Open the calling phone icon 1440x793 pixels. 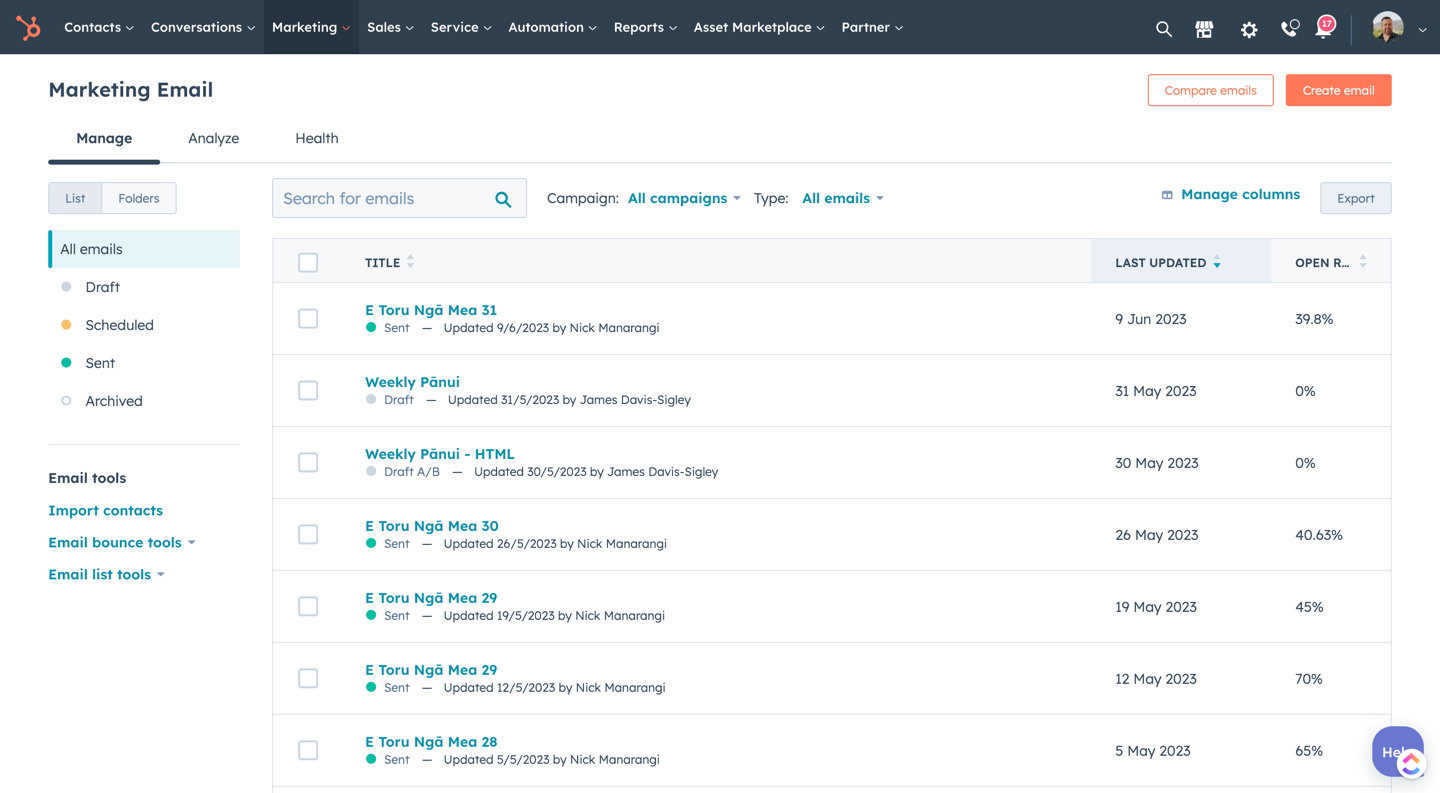[x=1290, y=28]
